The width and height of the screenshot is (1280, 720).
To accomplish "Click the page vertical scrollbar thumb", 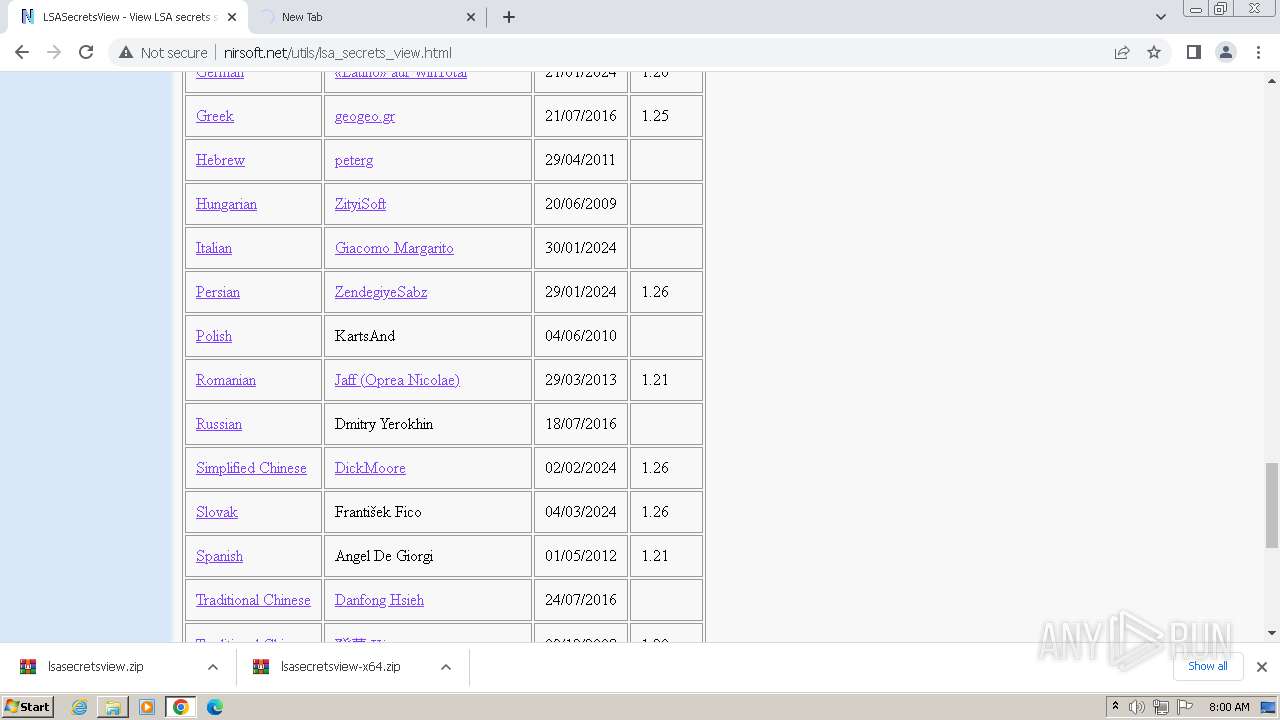I will pyautogui.click(x=1272, y=505).
